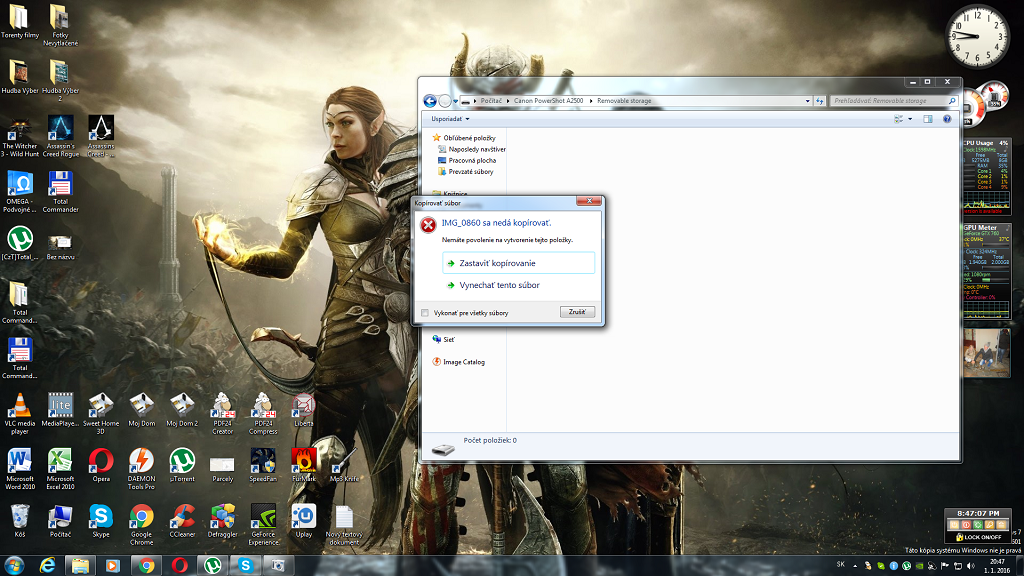Launch PDF24 Creator shortcut

222,414
